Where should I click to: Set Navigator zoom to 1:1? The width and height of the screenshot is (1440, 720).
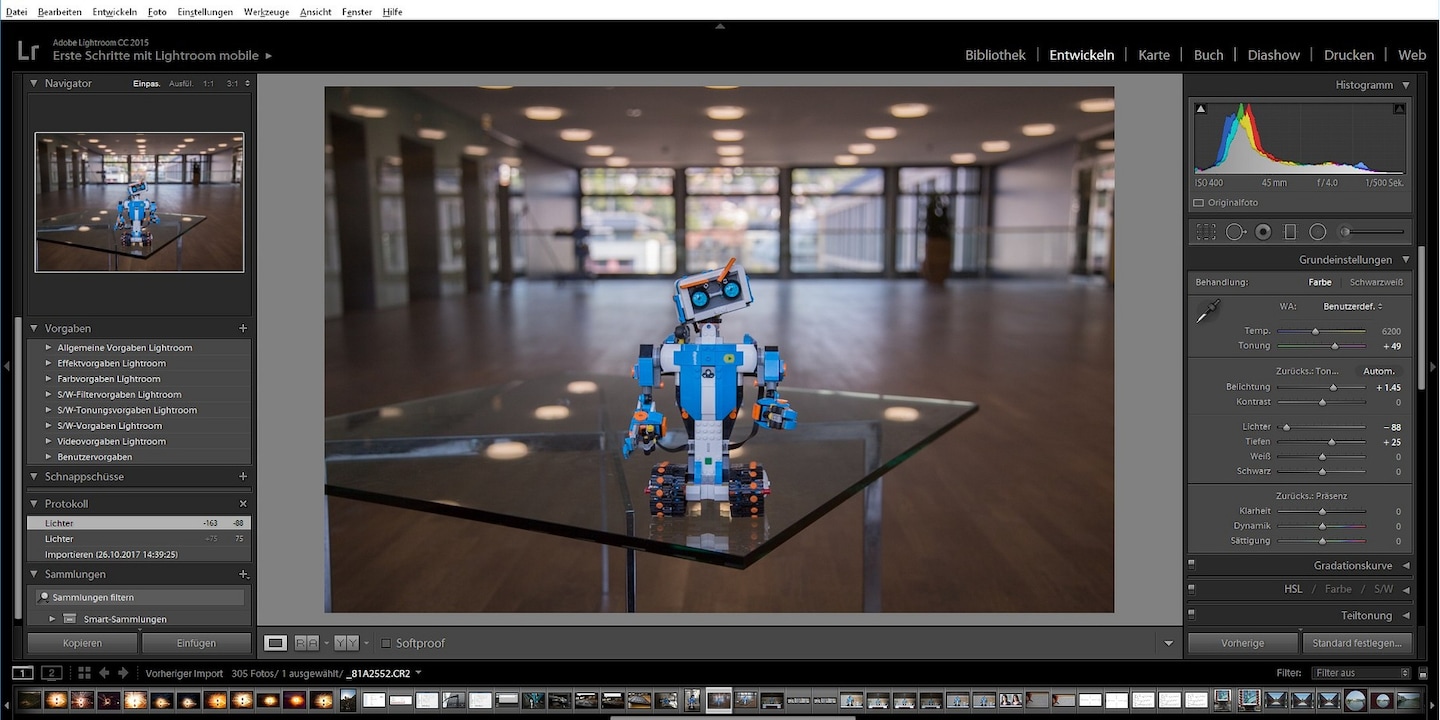tap(208, 84)
